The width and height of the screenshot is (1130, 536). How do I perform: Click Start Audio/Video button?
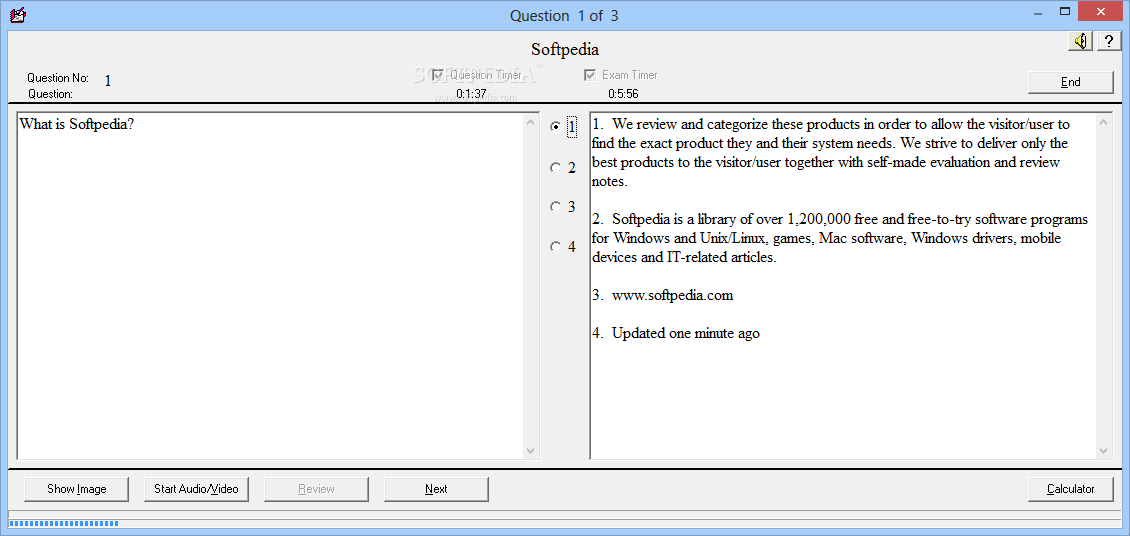pos(196,489)
